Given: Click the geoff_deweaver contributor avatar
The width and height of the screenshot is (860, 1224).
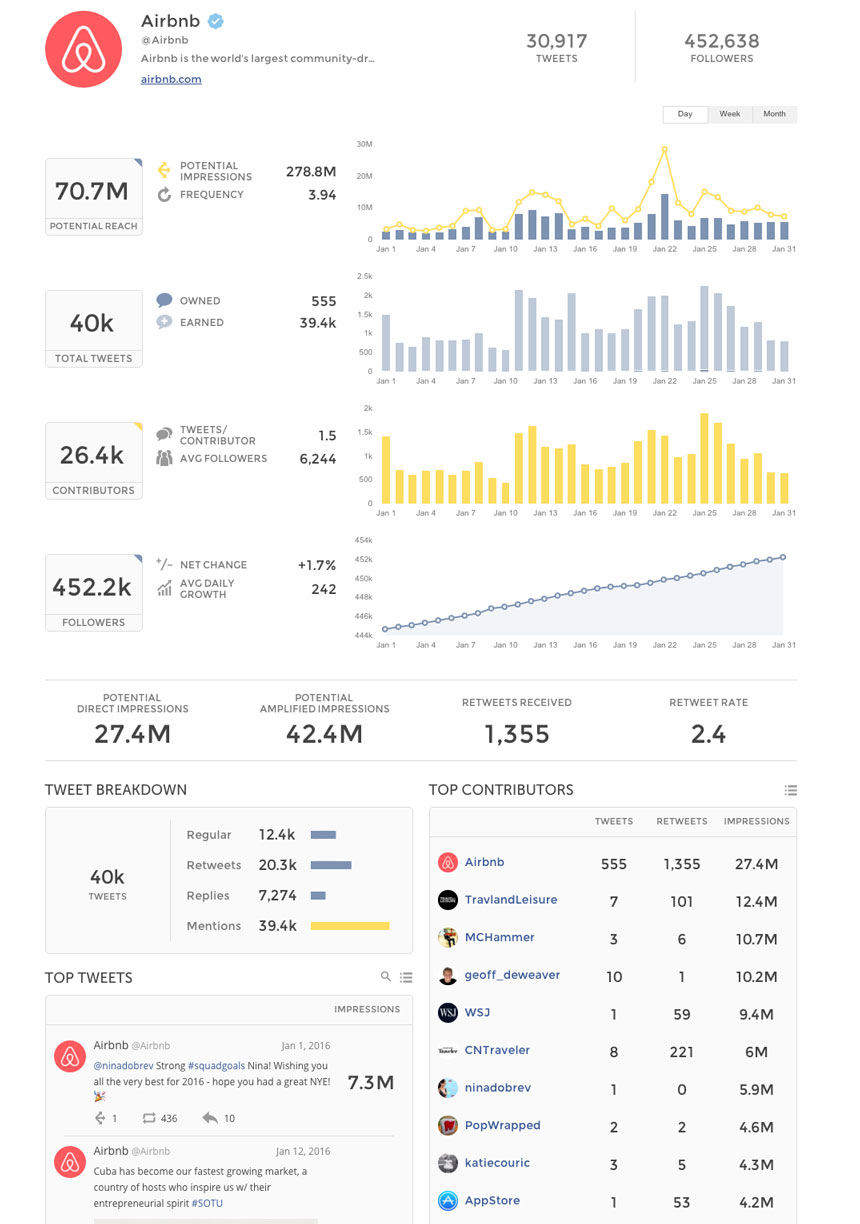Looking at the screenshot, I should coord(448,975).
